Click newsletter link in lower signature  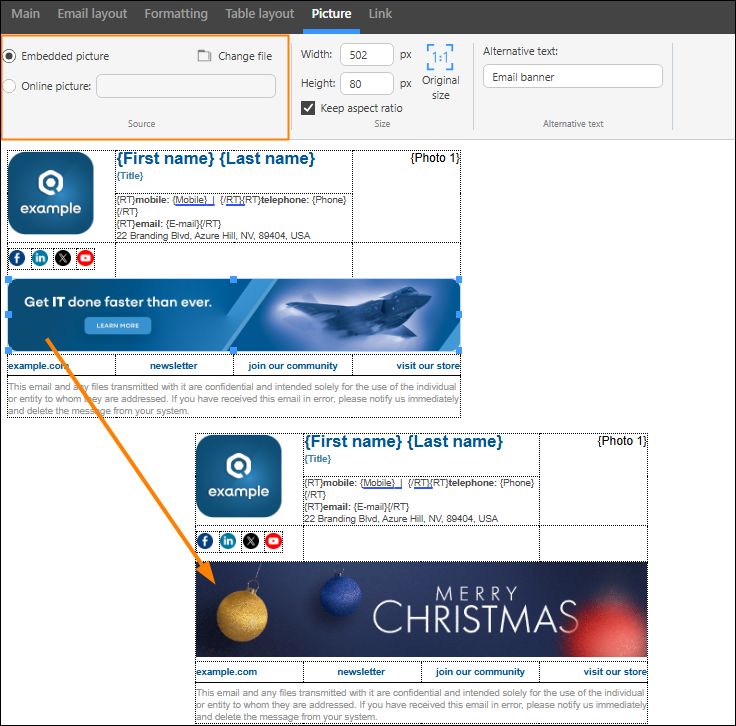361,672
